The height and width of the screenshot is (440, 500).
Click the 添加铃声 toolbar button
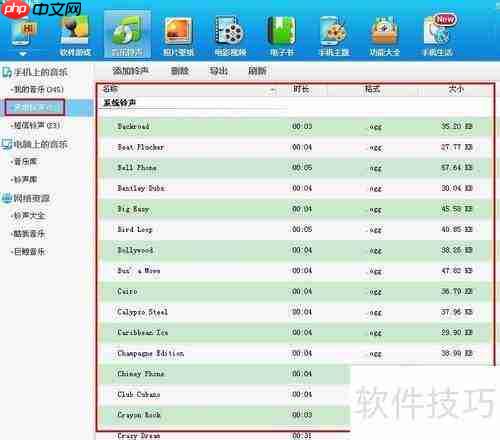point(130,71)
